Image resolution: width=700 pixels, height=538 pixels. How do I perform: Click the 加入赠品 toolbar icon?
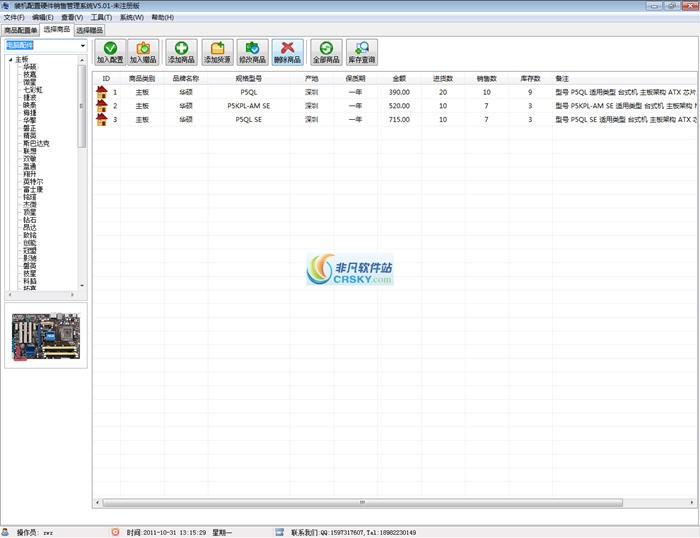pyautogui.click(x=143, y=48)
